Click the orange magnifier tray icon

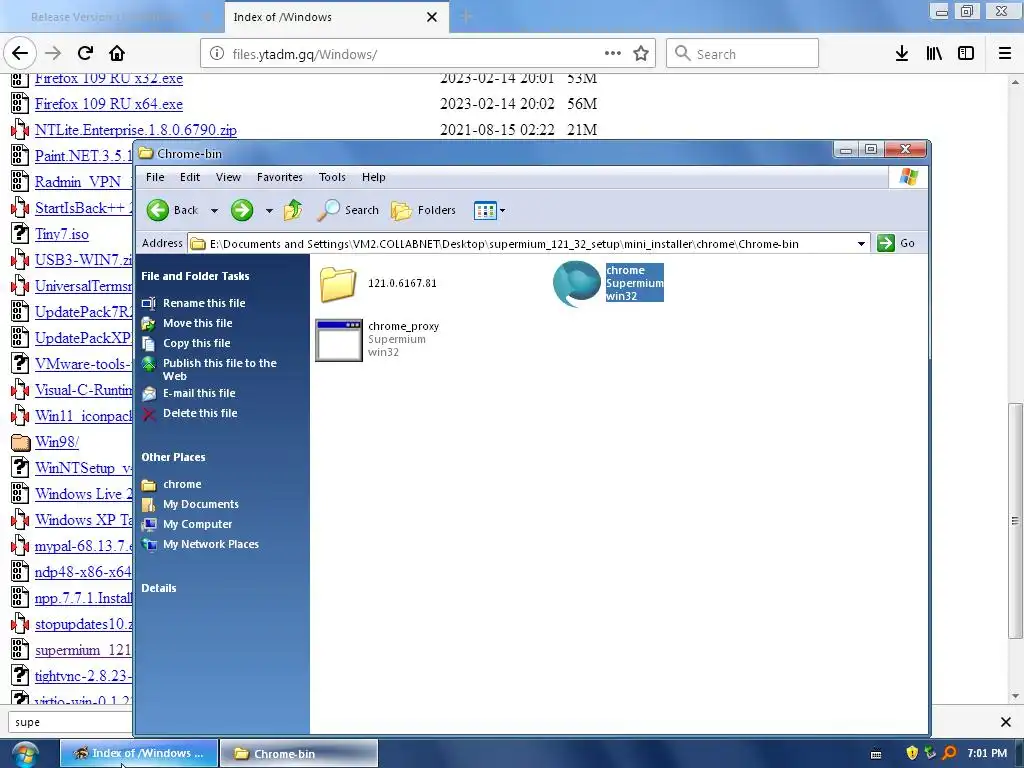949,753
